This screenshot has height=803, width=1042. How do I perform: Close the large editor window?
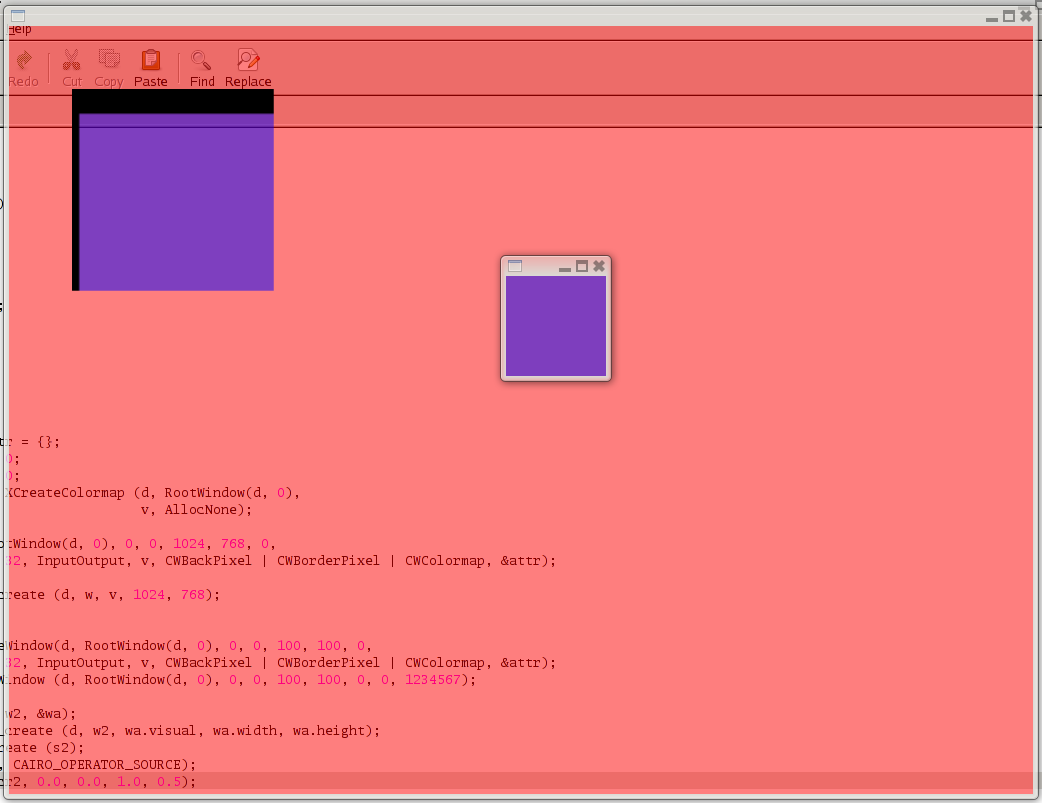click(x=1026, y=16)
